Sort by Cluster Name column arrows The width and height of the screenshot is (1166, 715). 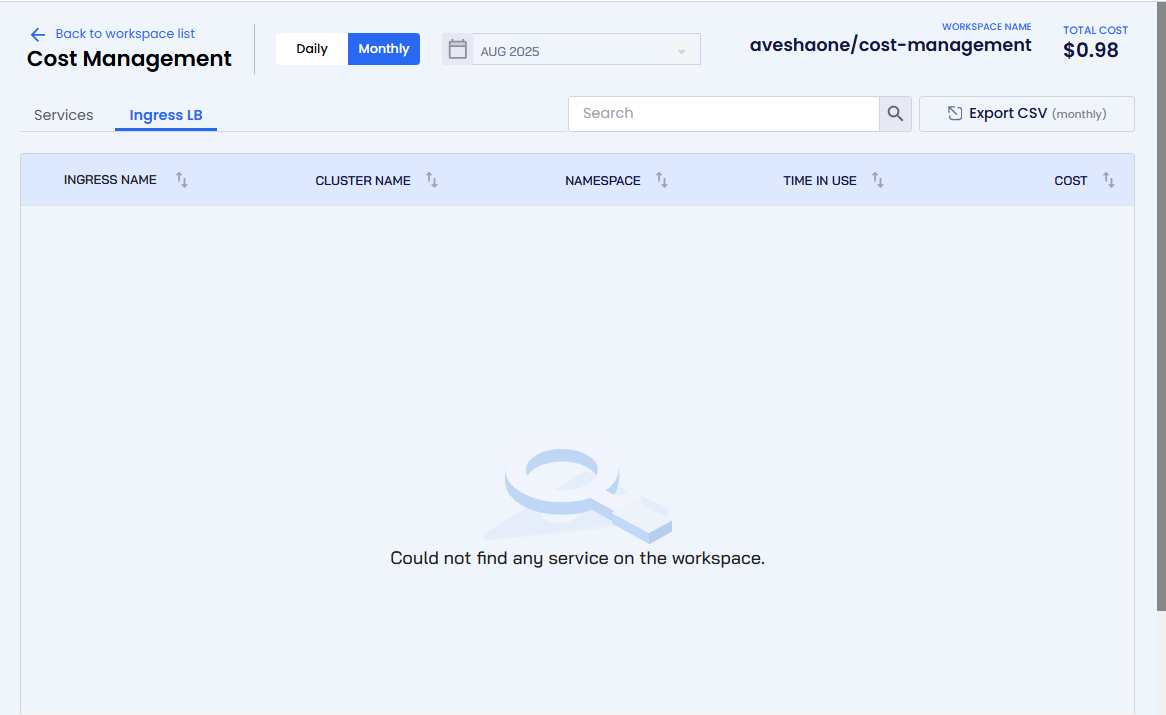[x=432, y=180]
